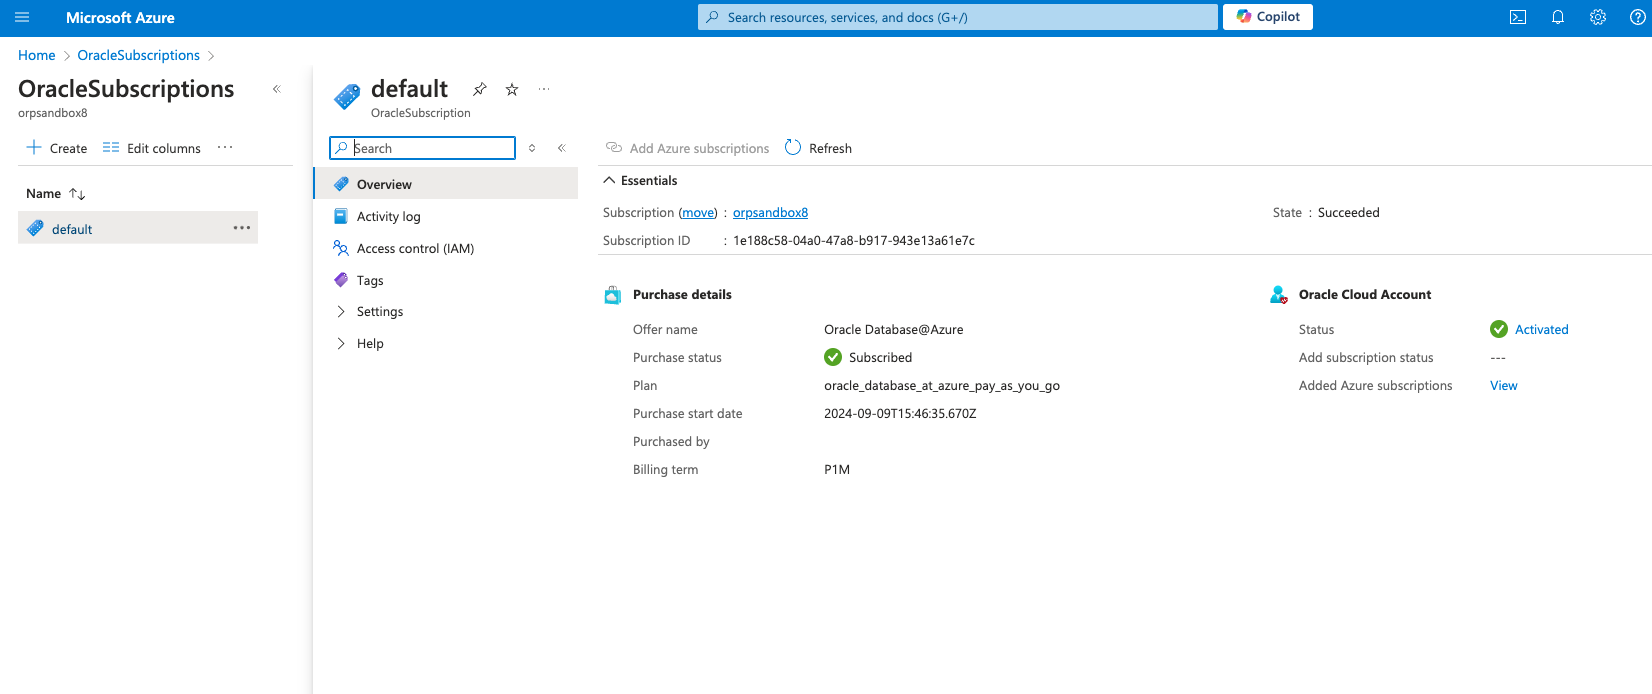Open the help question mark icon
Screen dimensions: 1652x694
tap(1638, 17)
